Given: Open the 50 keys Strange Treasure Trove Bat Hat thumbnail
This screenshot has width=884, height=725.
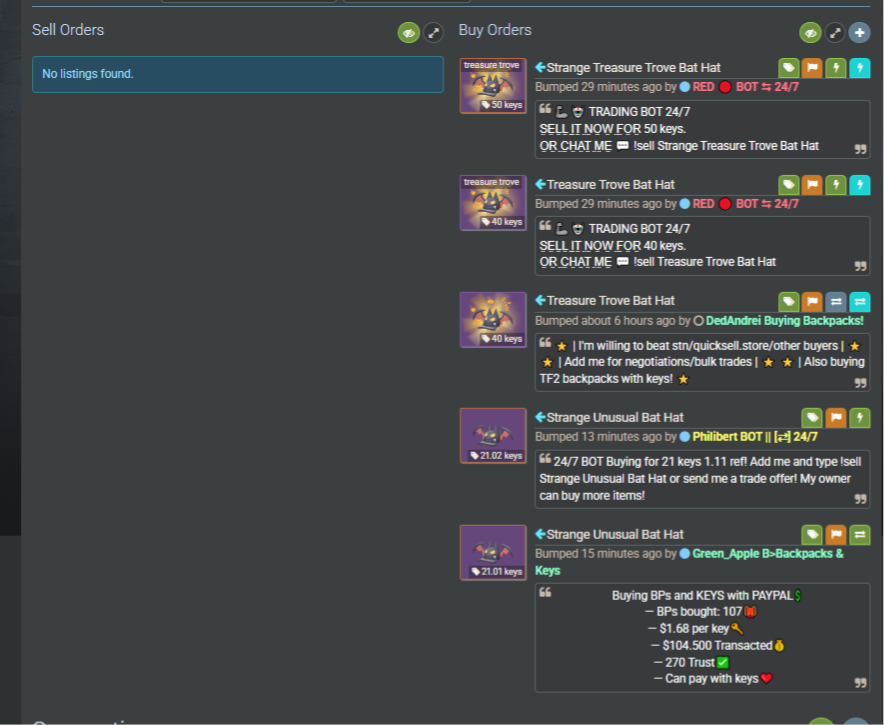Looking at the screenshot, I should click(x=493, y=86).
